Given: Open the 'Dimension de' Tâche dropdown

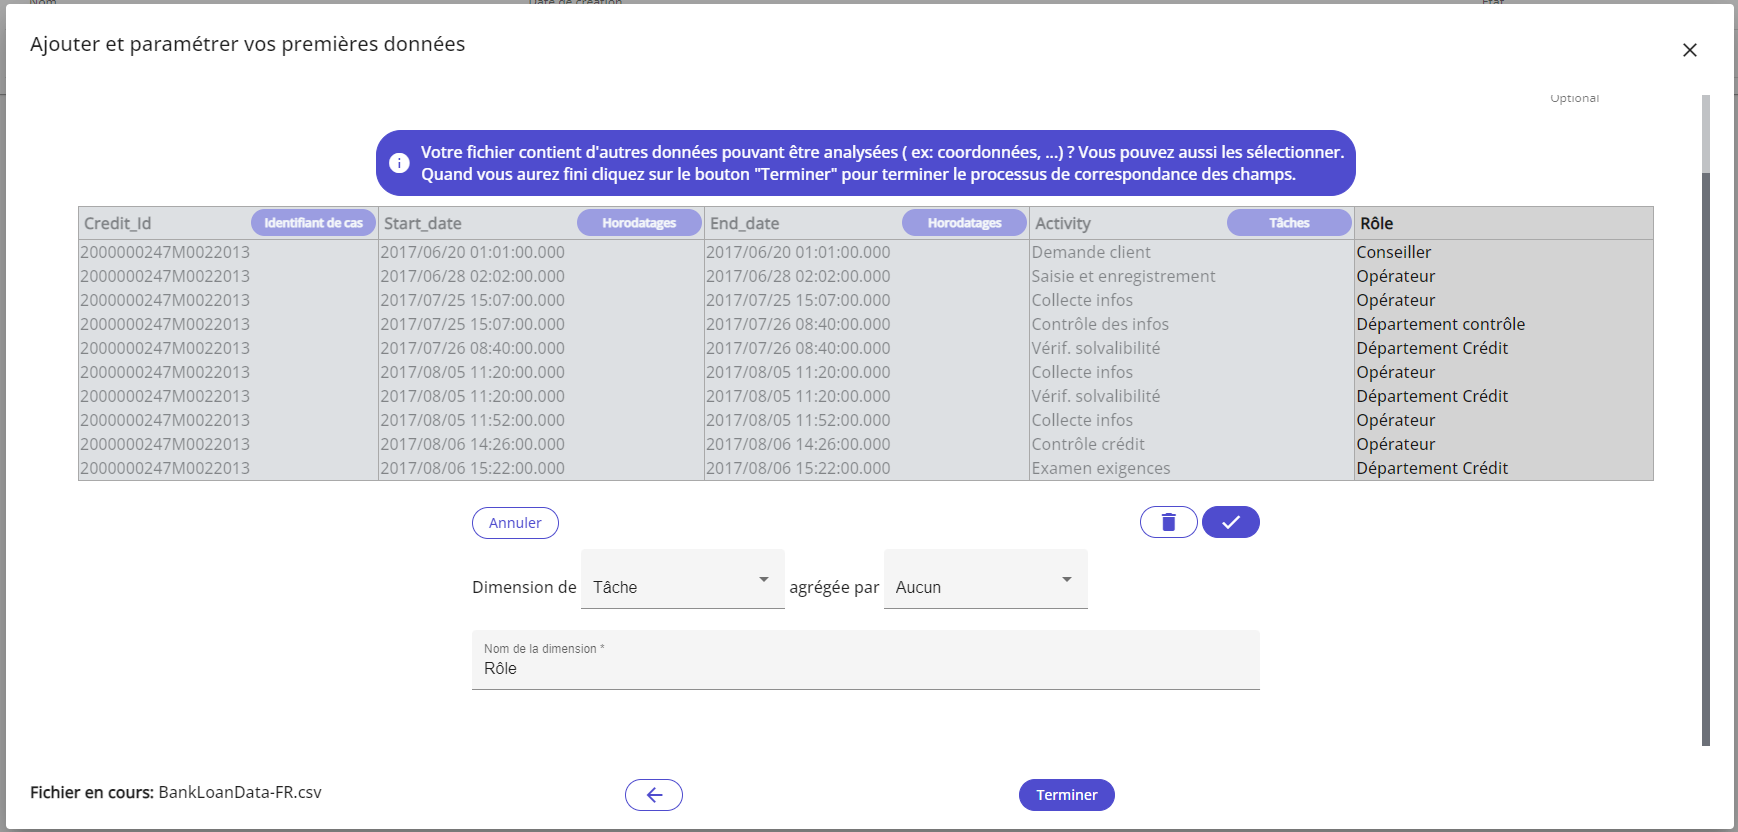Looking at the screenshot, I should pos(682,580).
